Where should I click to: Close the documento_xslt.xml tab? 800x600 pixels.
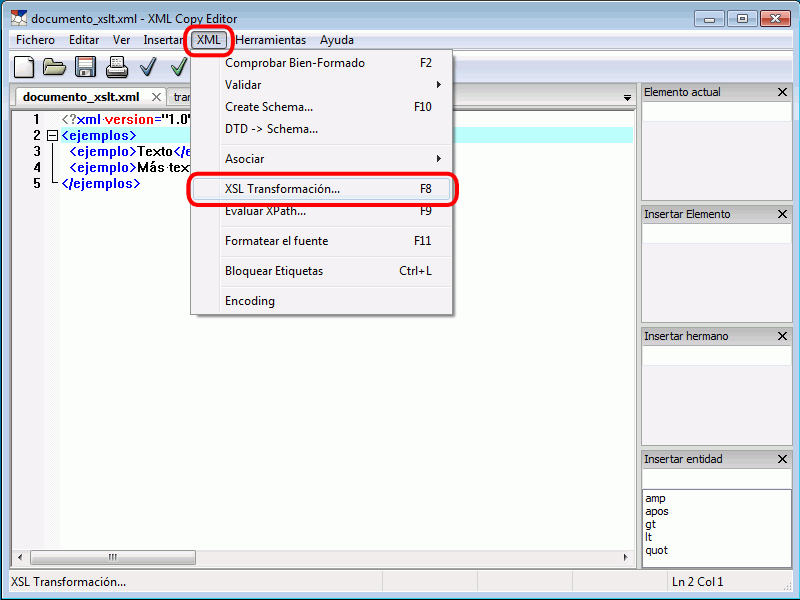157,97
